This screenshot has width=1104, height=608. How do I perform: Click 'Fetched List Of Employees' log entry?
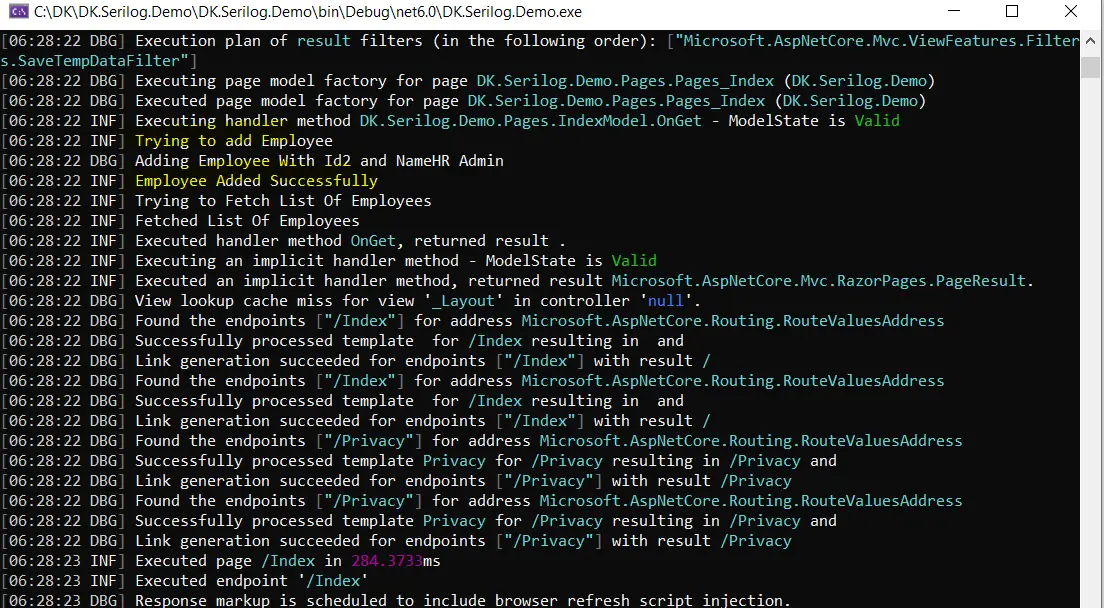[x=247, y=221]
